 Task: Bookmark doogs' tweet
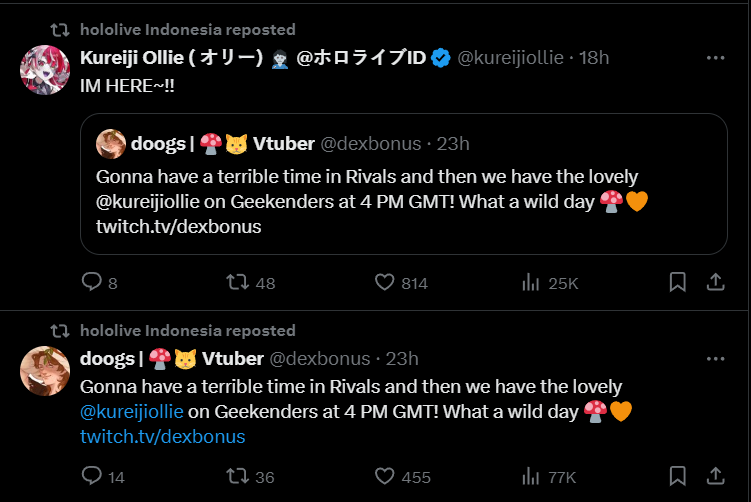(x=677, y=477)
